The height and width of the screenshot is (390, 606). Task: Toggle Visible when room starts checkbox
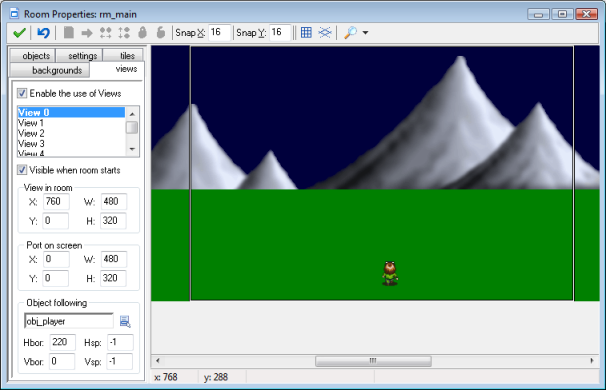point(22,170)
